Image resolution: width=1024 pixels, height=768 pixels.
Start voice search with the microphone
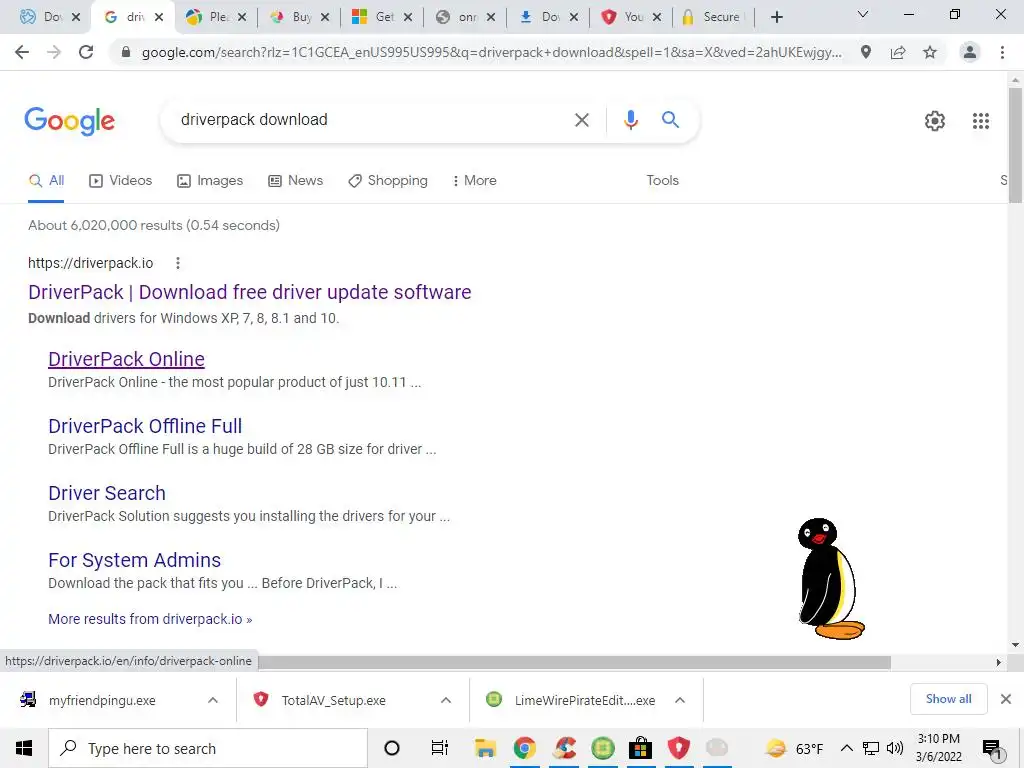click(630, 120)
